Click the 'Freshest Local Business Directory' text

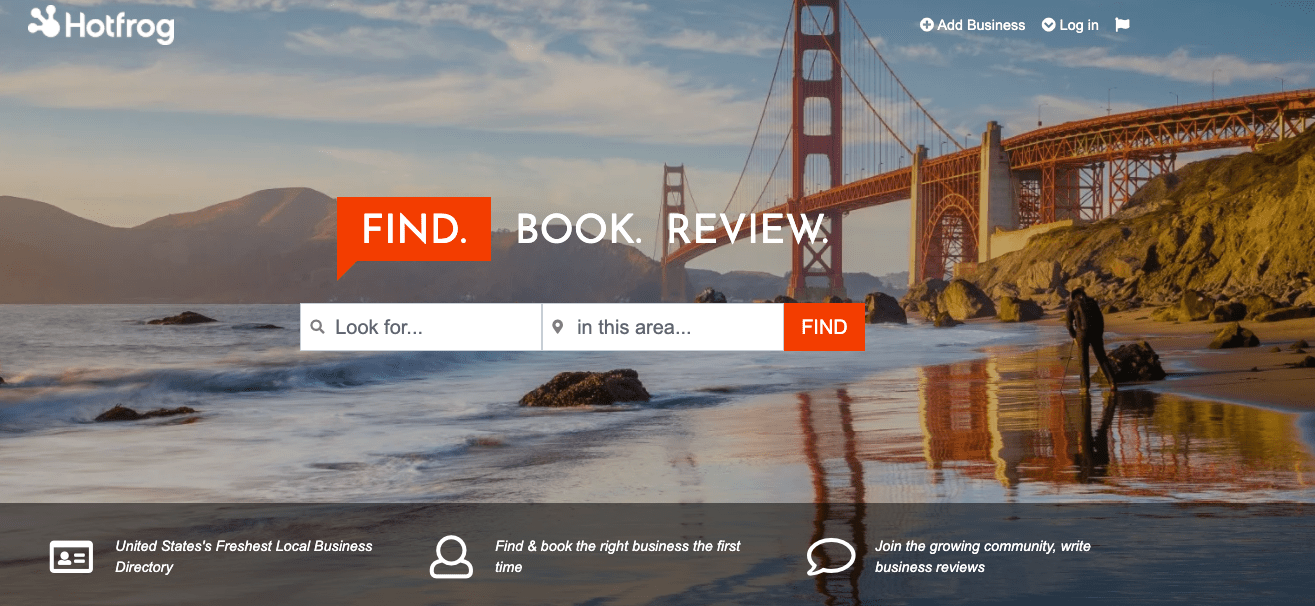[x=244, y=556]
